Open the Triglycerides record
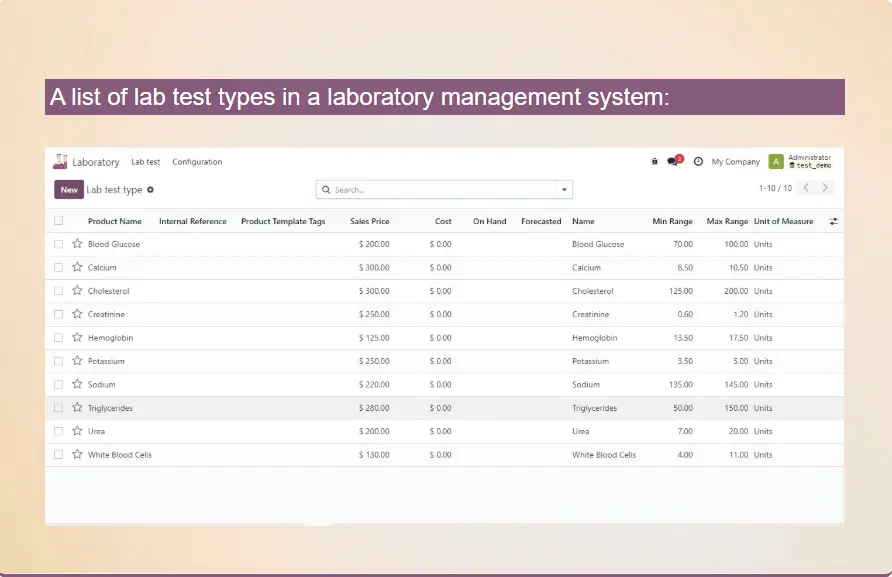Viewport: 892px width, 577px height. 110,408
